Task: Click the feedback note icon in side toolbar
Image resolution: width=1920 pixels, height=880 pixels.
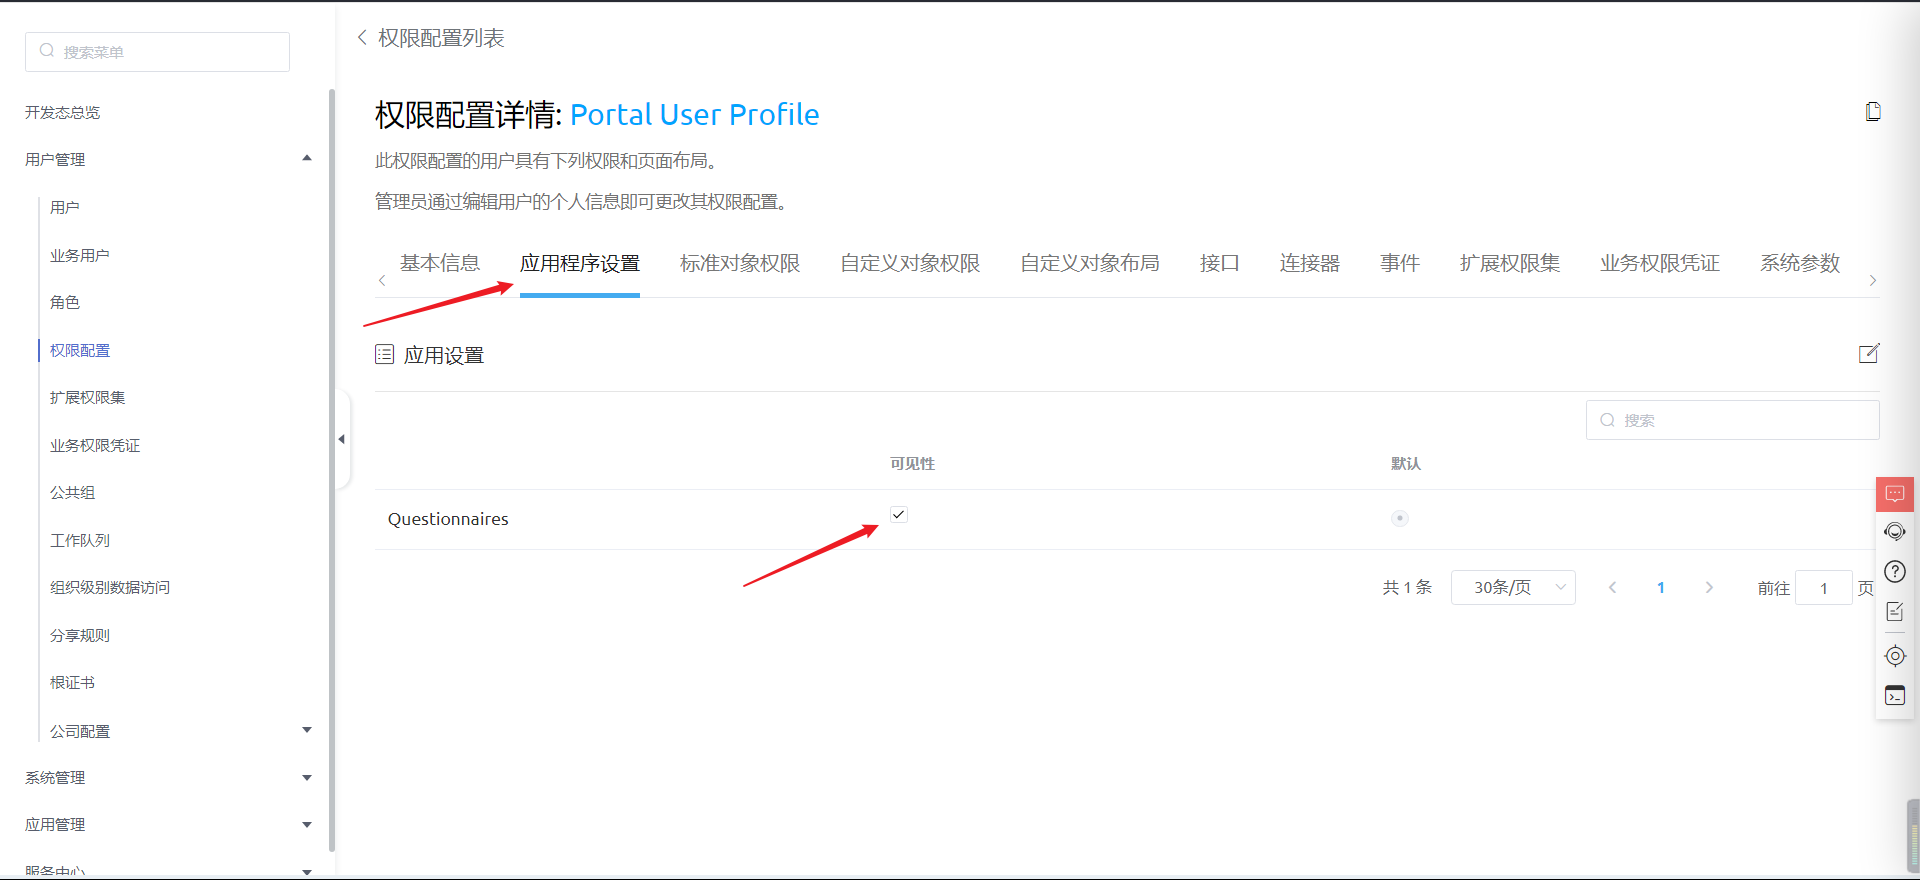Action: click(x=1894, y=612)
